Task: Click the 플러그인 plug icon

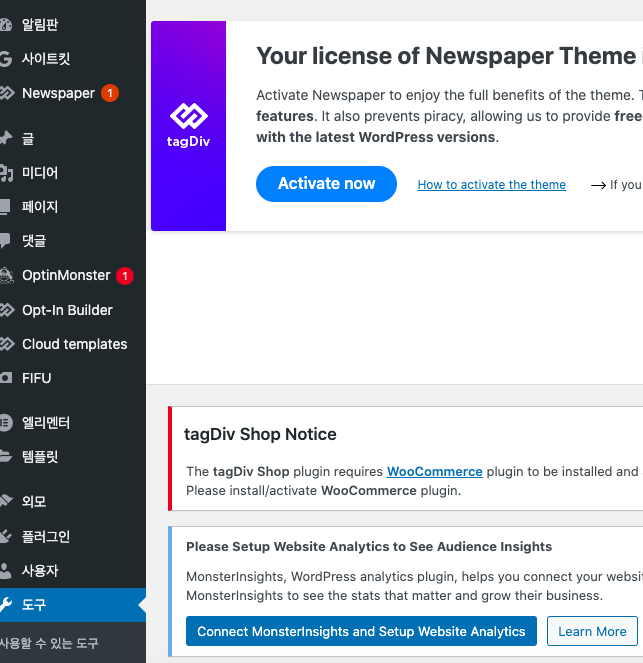Action: coord(5,536)
